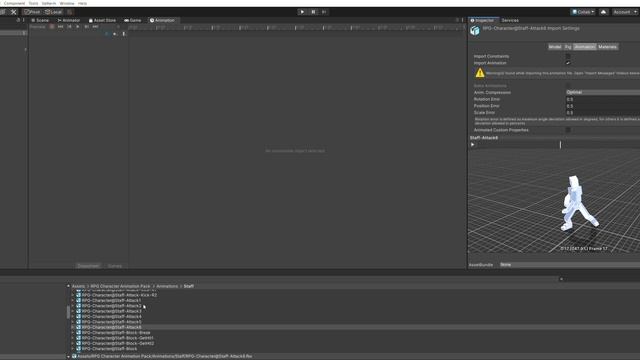This screenshot has height=360, width=640.
Task: Open the Window menu
Action: click(67, 3)
